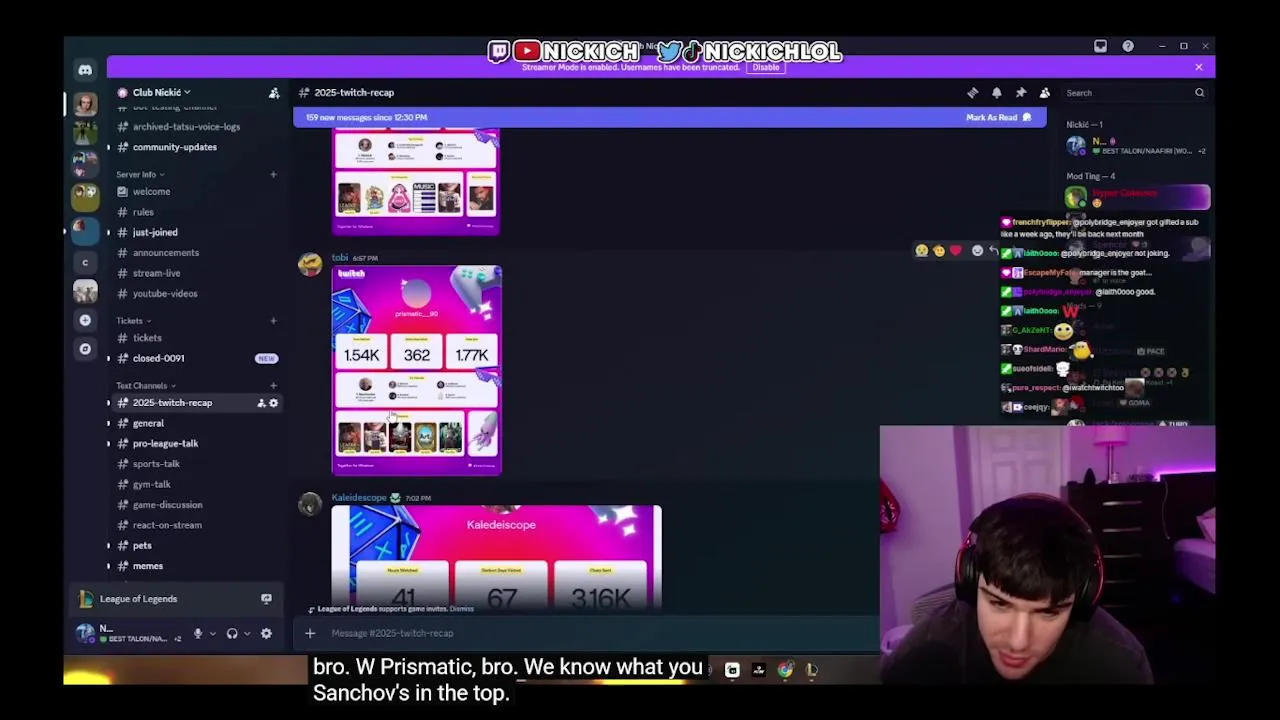Collapse the Server Info category
The image size is (1280, 720).
click(x=140, y=175)
